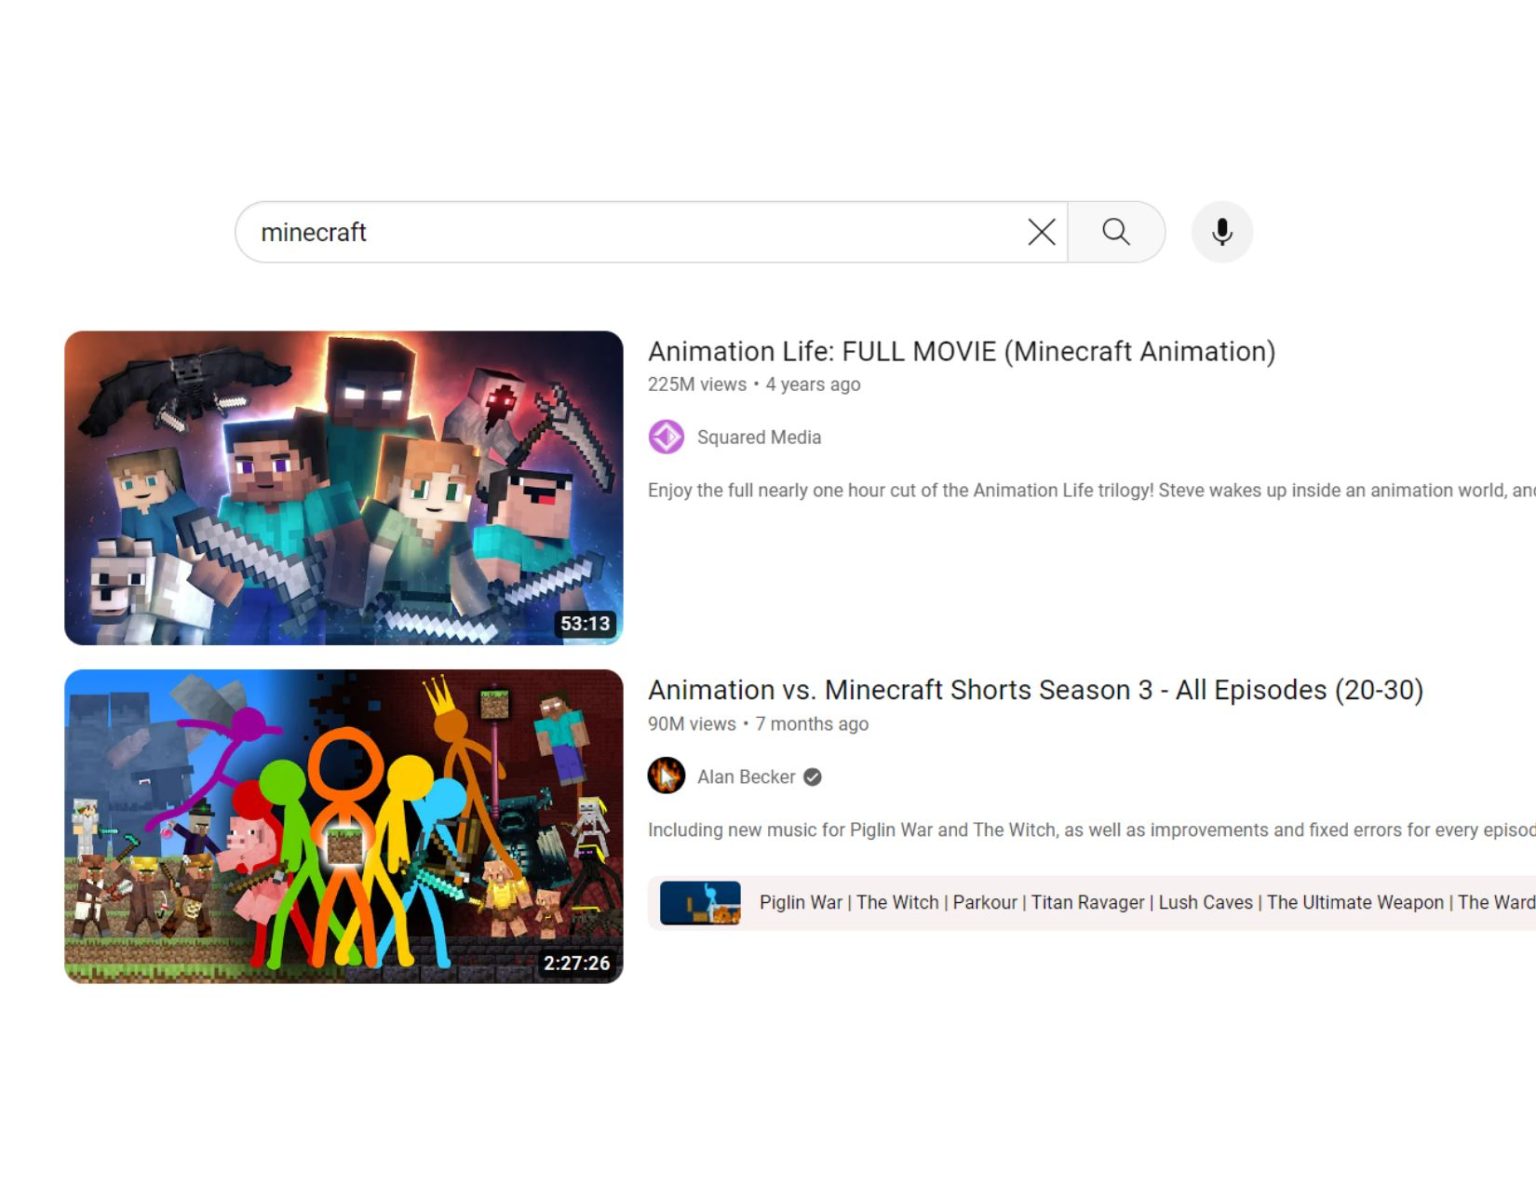Click the Alan Becker channel name

tap(745, 776)
